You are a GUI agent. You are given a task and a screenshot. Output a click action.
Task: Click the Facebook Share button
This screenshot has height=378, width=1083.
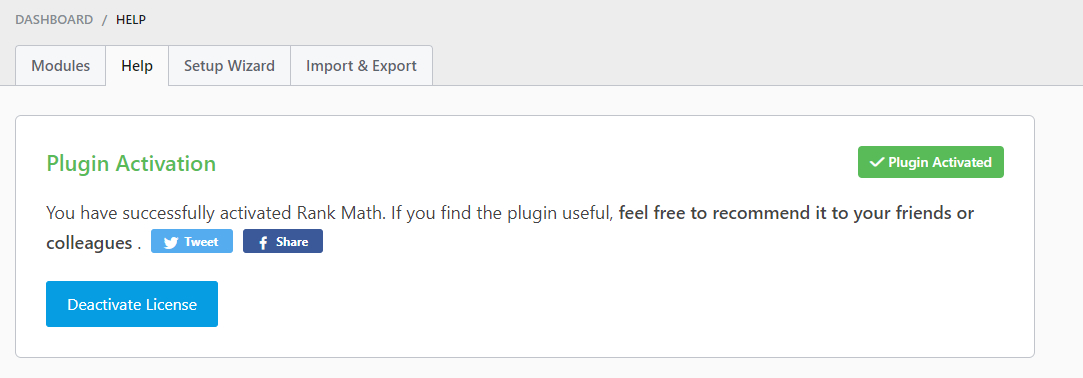282,241
